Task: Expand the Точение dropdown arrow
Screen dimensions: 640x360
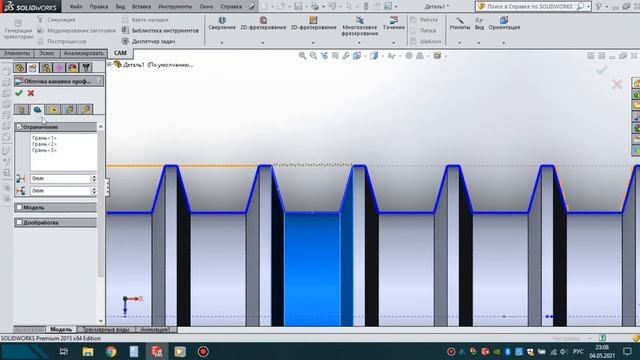Action: 393,42
